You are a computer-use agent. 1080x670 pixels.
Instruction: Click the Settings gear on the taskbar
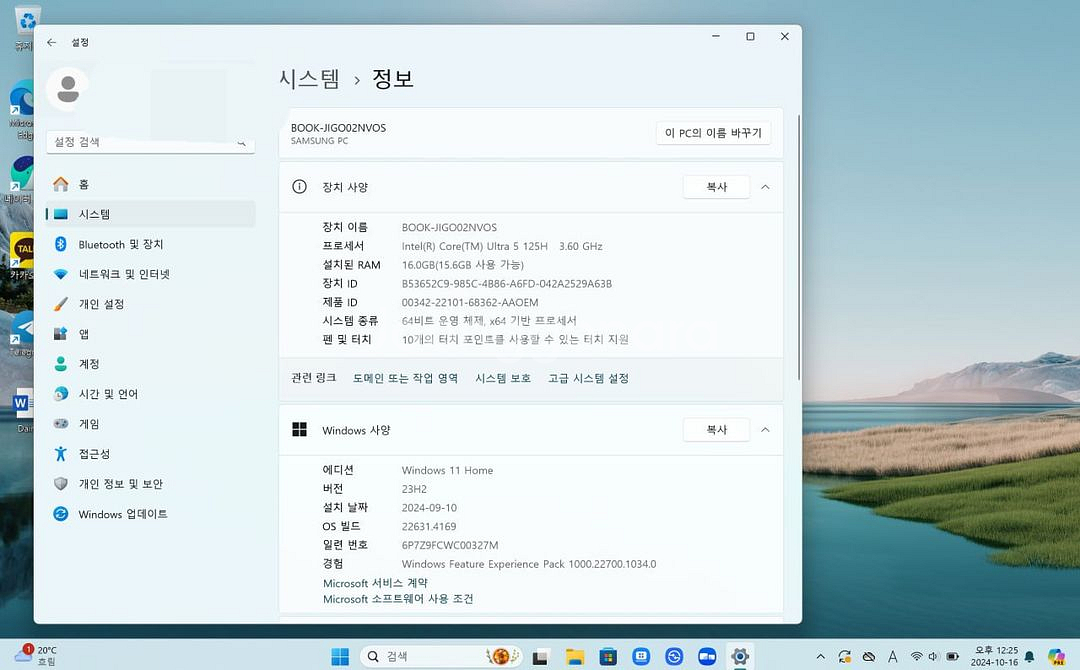[740, 657]
